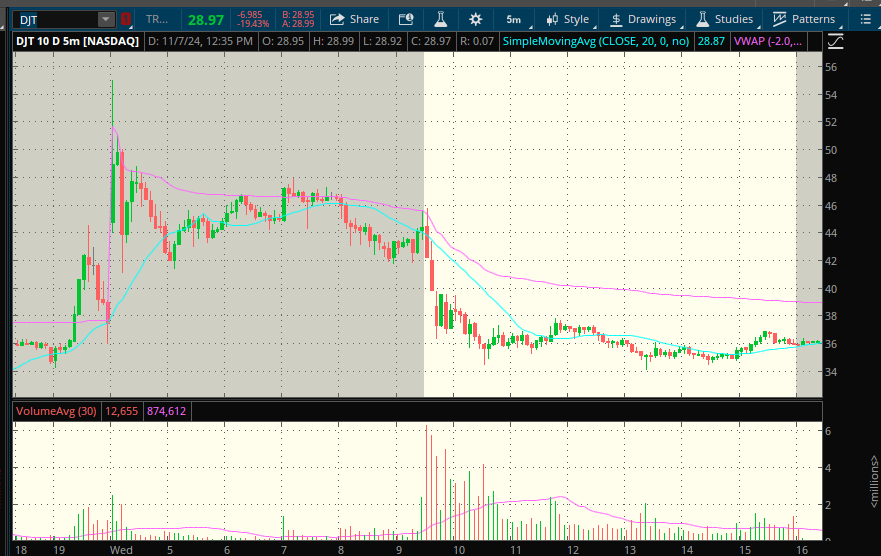Click the 46 price axis label
This screenshot has height=556, width=881.
[x=831, y=206]
